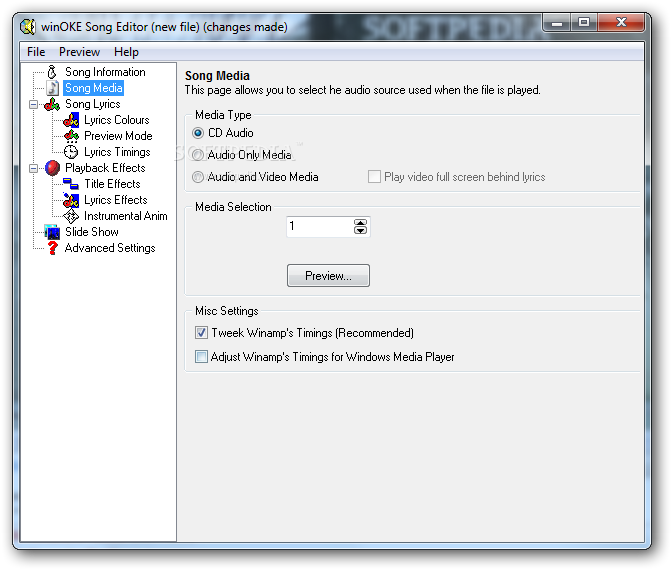Click the Lyrics Timings clock icon
672x570 pixels.
(x=71, y=152)
